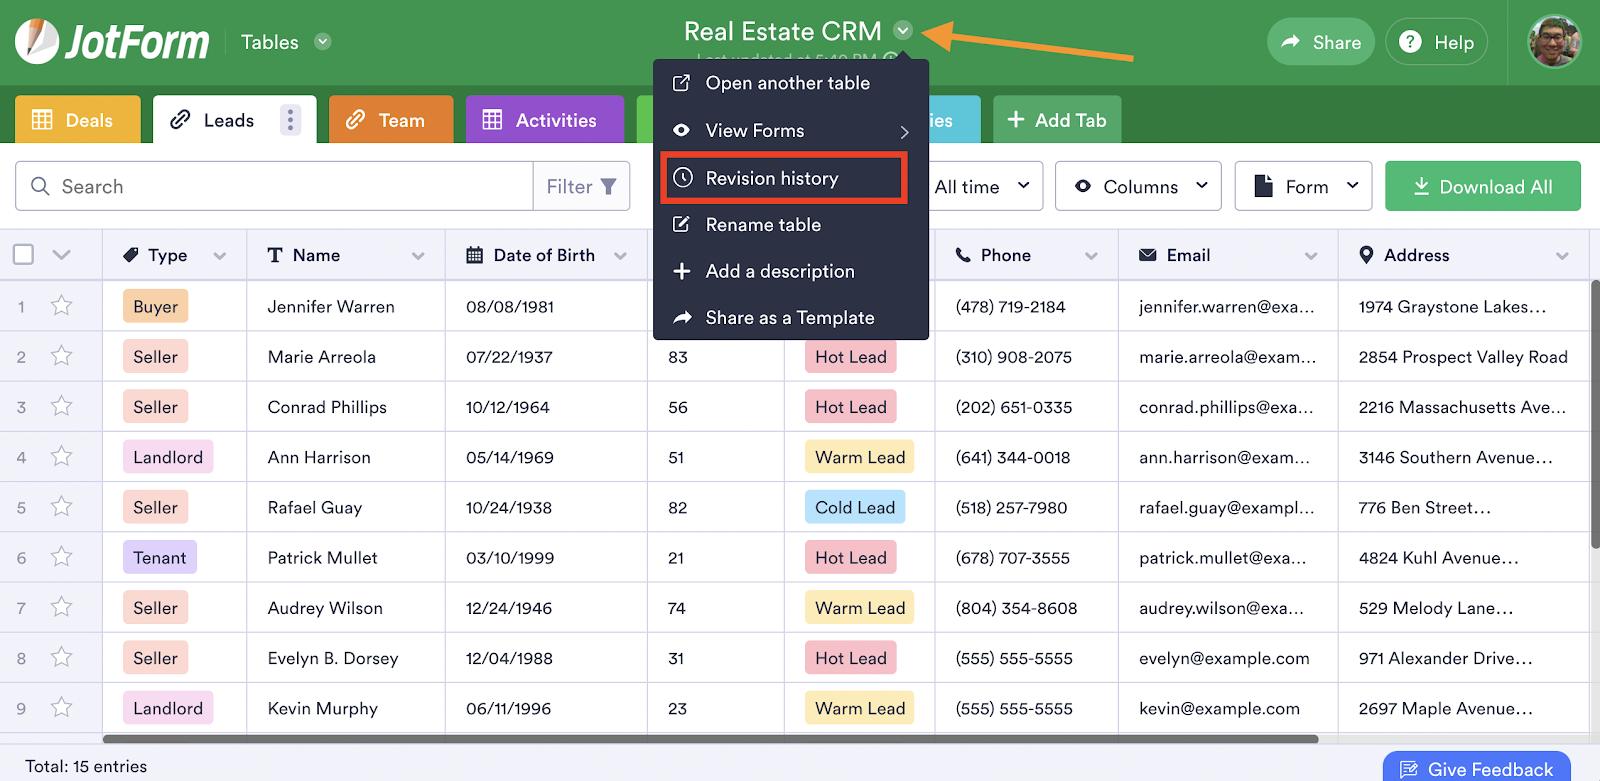
Task: Select Revision history from menu
Action: point(784,178)
